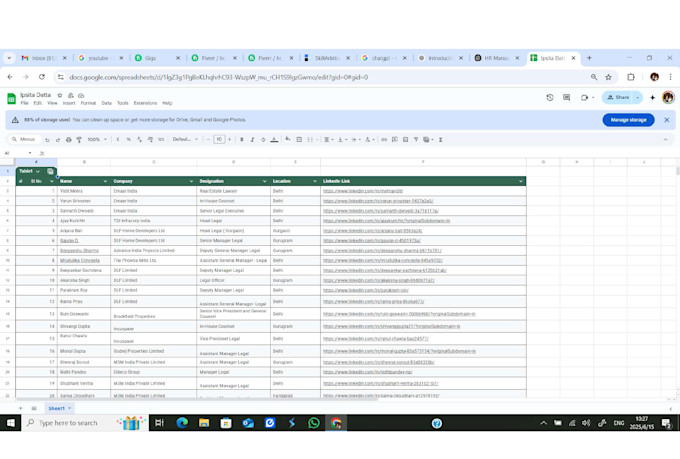Open the Menus search box
The image size is (680, 459).
pyautogui.click(x=24, y=140)
